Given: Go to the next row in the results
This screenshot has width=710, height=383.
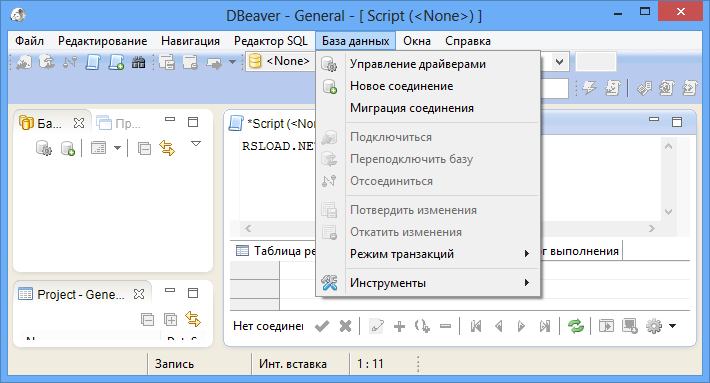Looking at the screenshot, I should coord(522,326).
